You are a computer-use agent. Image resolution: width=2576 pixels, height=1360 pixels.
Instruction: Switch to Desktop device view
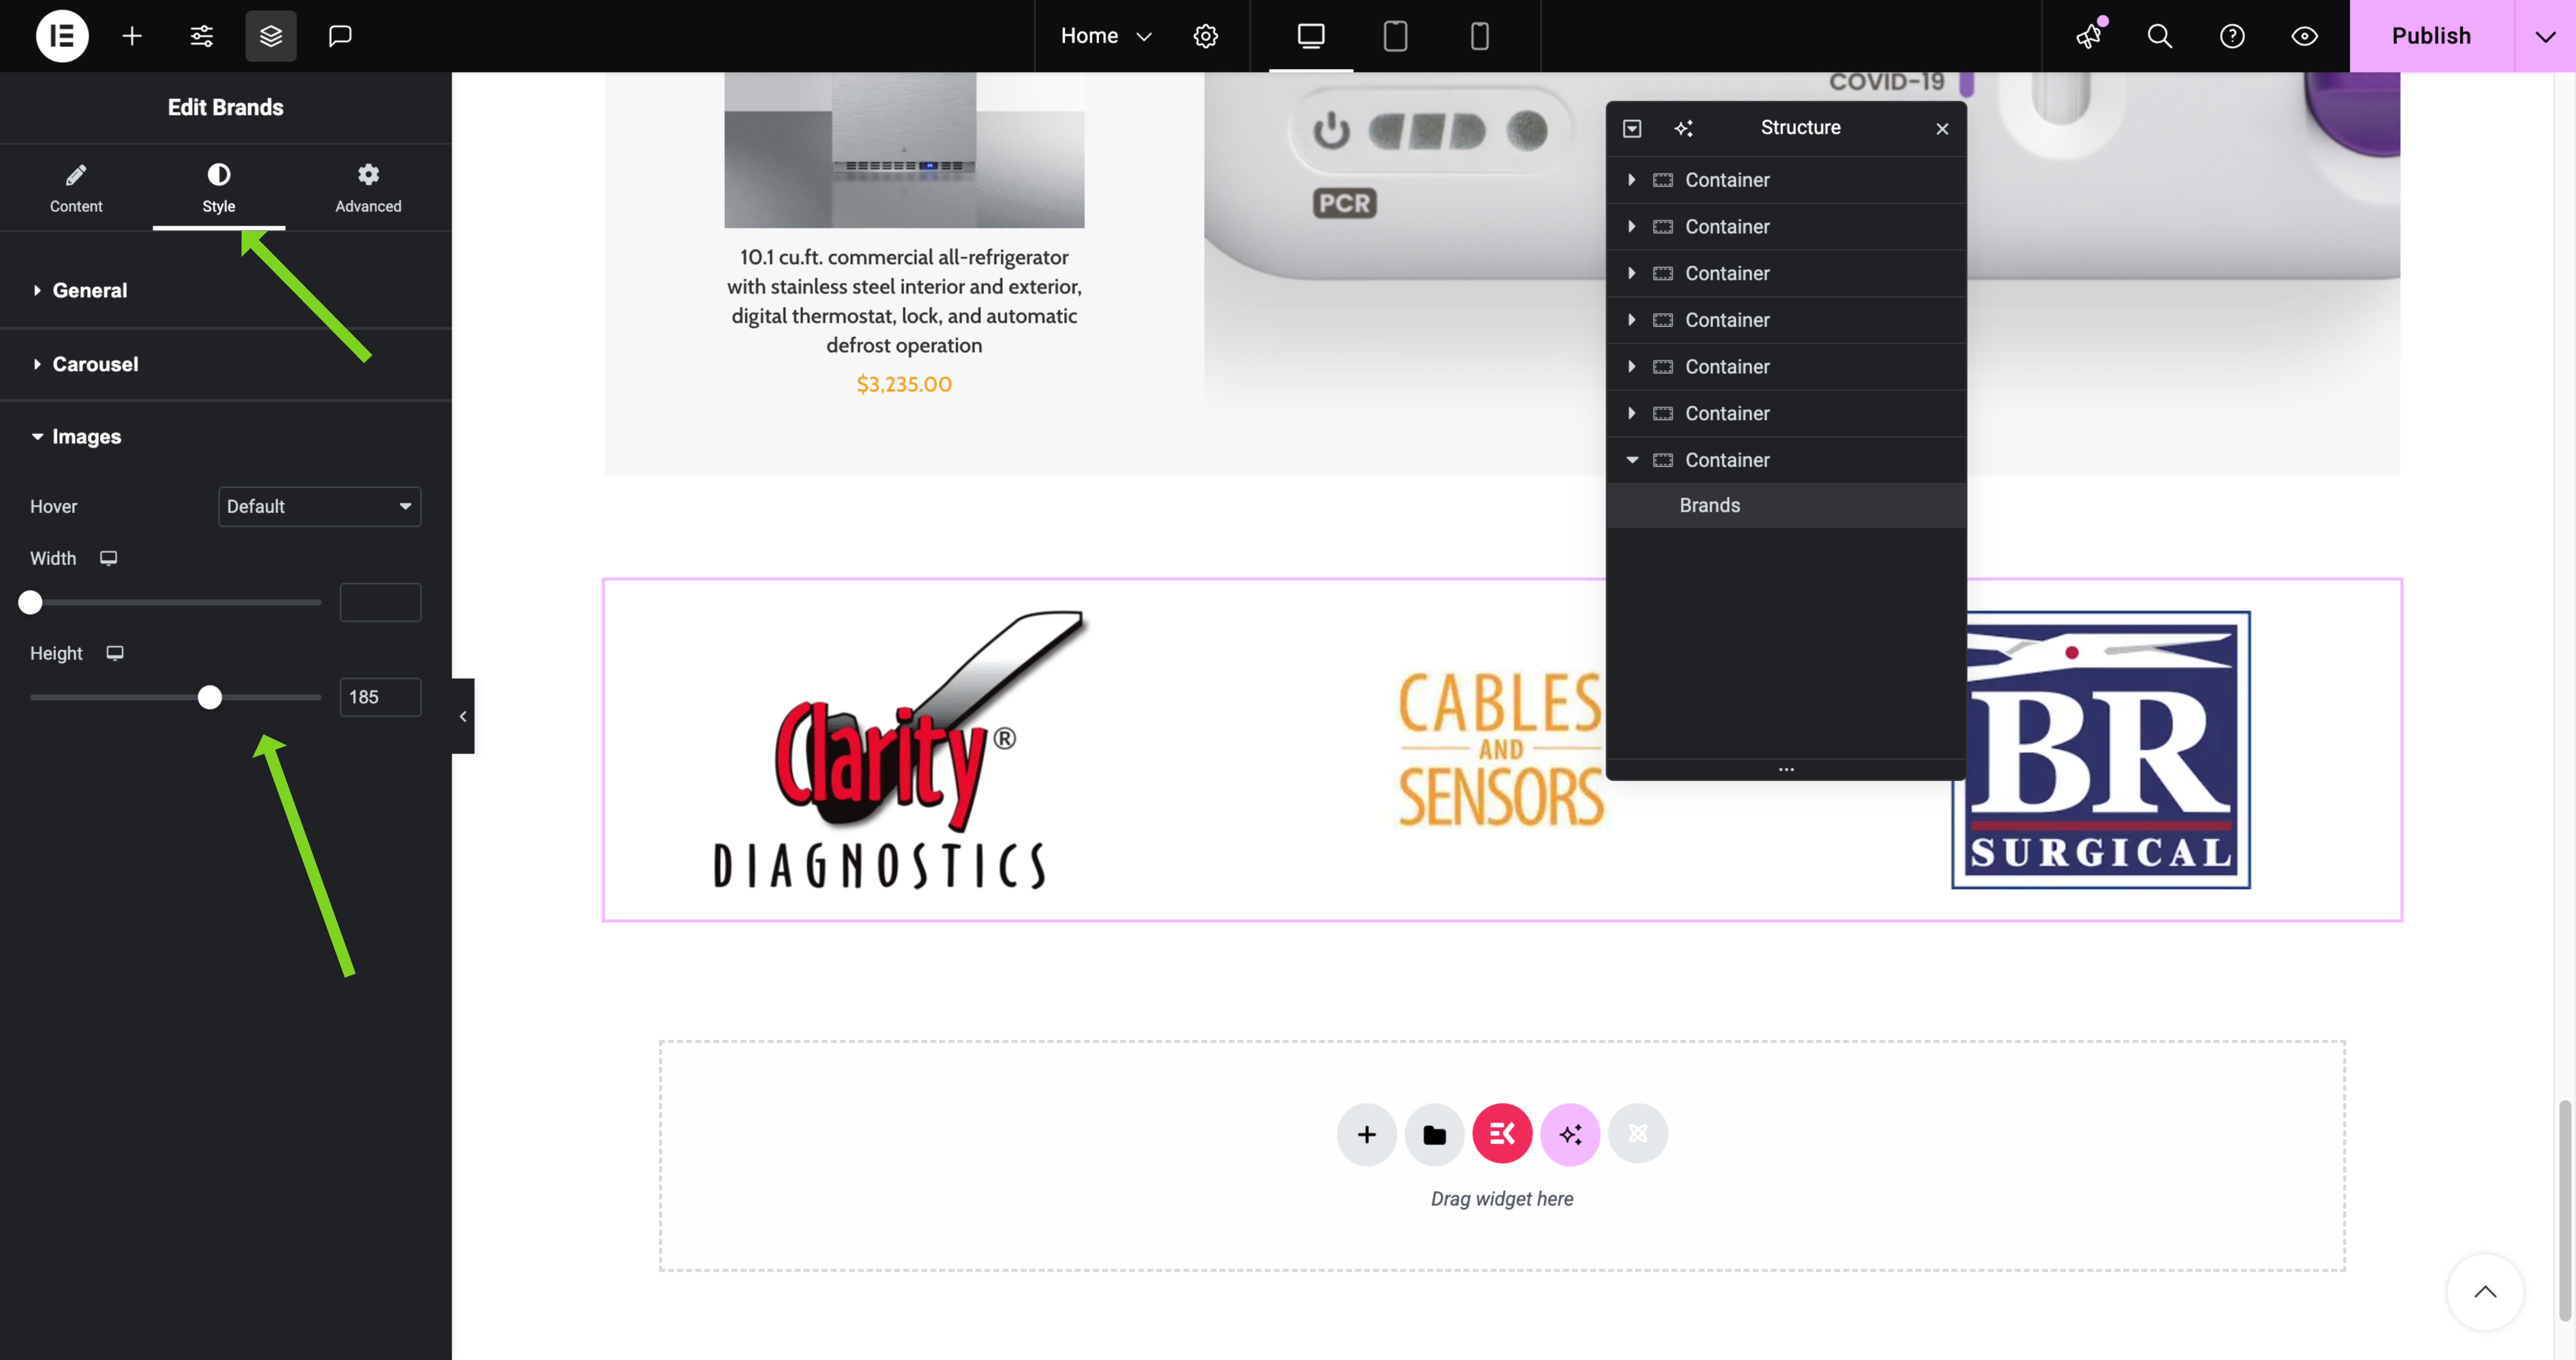pos(1311,36)
